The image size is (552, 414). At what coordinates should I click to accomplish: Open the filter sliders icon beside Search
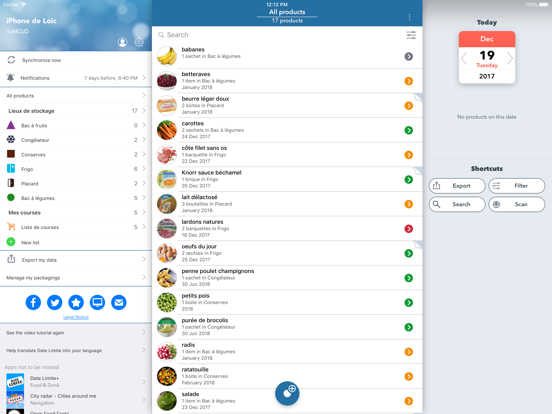pos(411,35)
